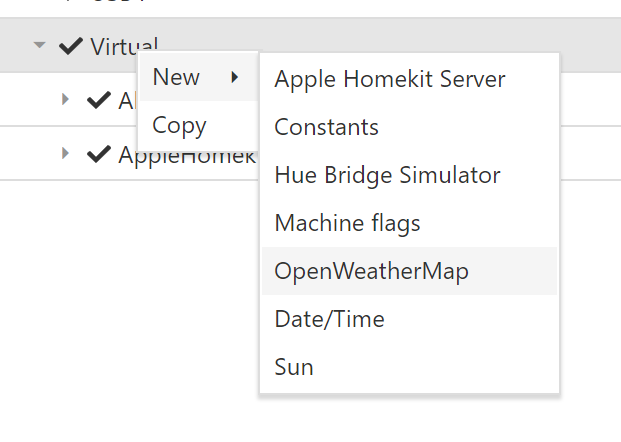This screenshot has height=442, width=621.
Task: Collapse the Virtual tree node
Action: pyautogui.click(x=39, y=45)
